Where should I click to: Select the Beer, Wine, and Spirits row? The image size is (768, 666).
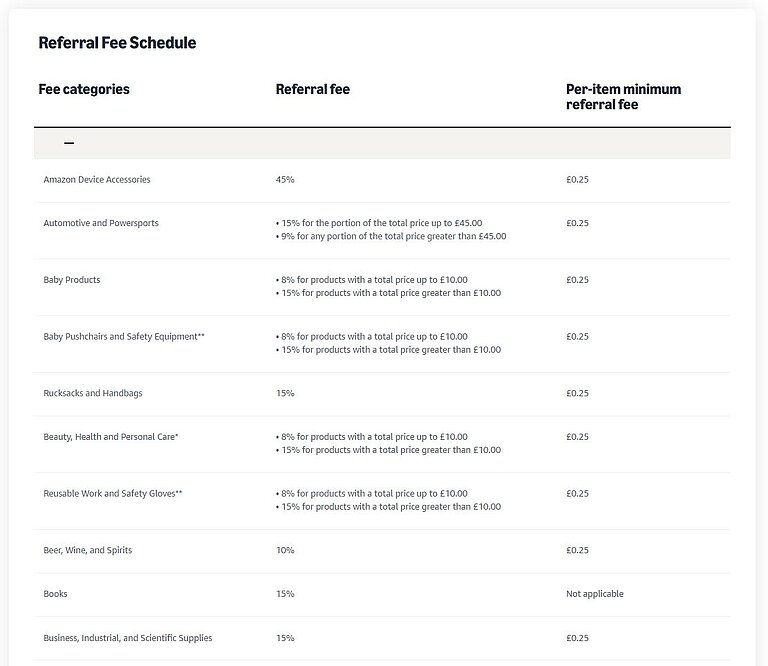88,550
